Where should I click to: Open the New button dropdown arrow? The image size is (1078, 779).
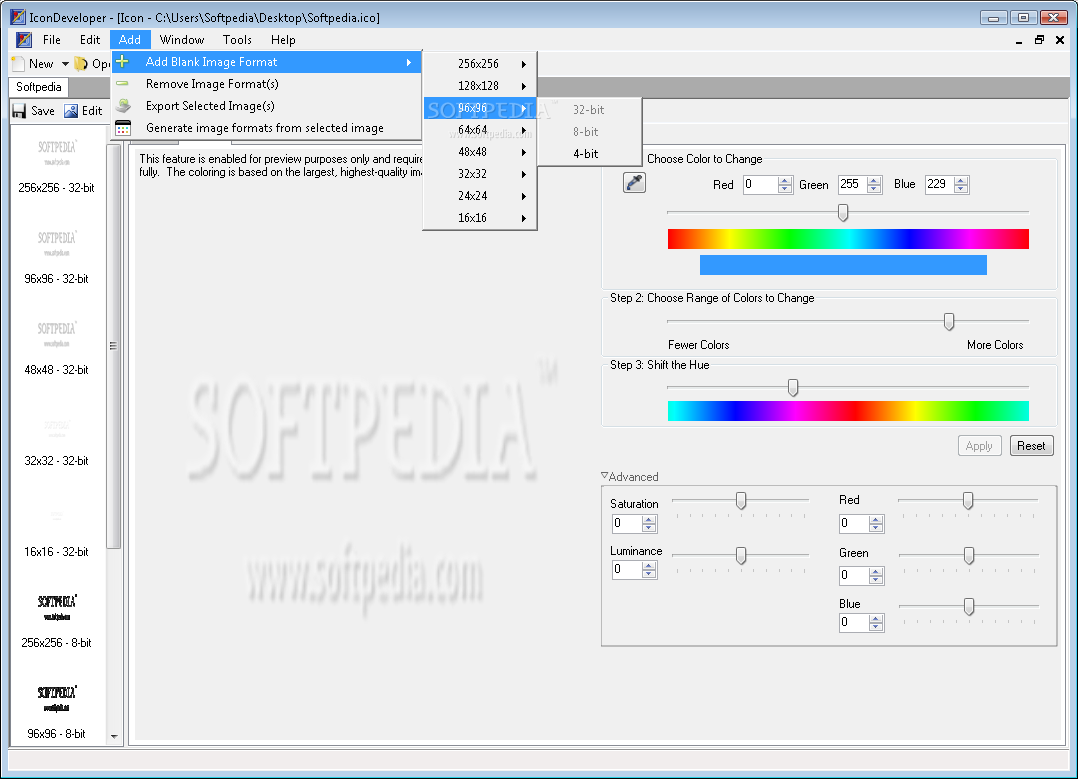(x=65, y=64)
